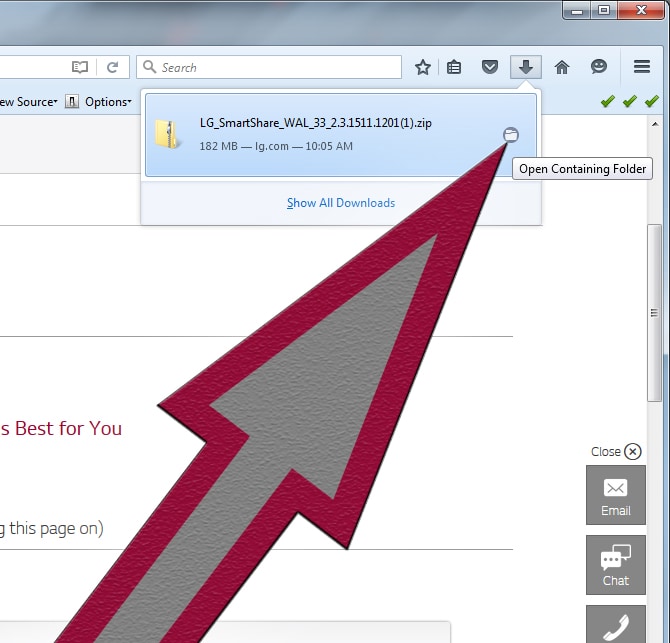Open the LG_SmartShare zip file icon

pyautogui.click(x=167, y=134)
